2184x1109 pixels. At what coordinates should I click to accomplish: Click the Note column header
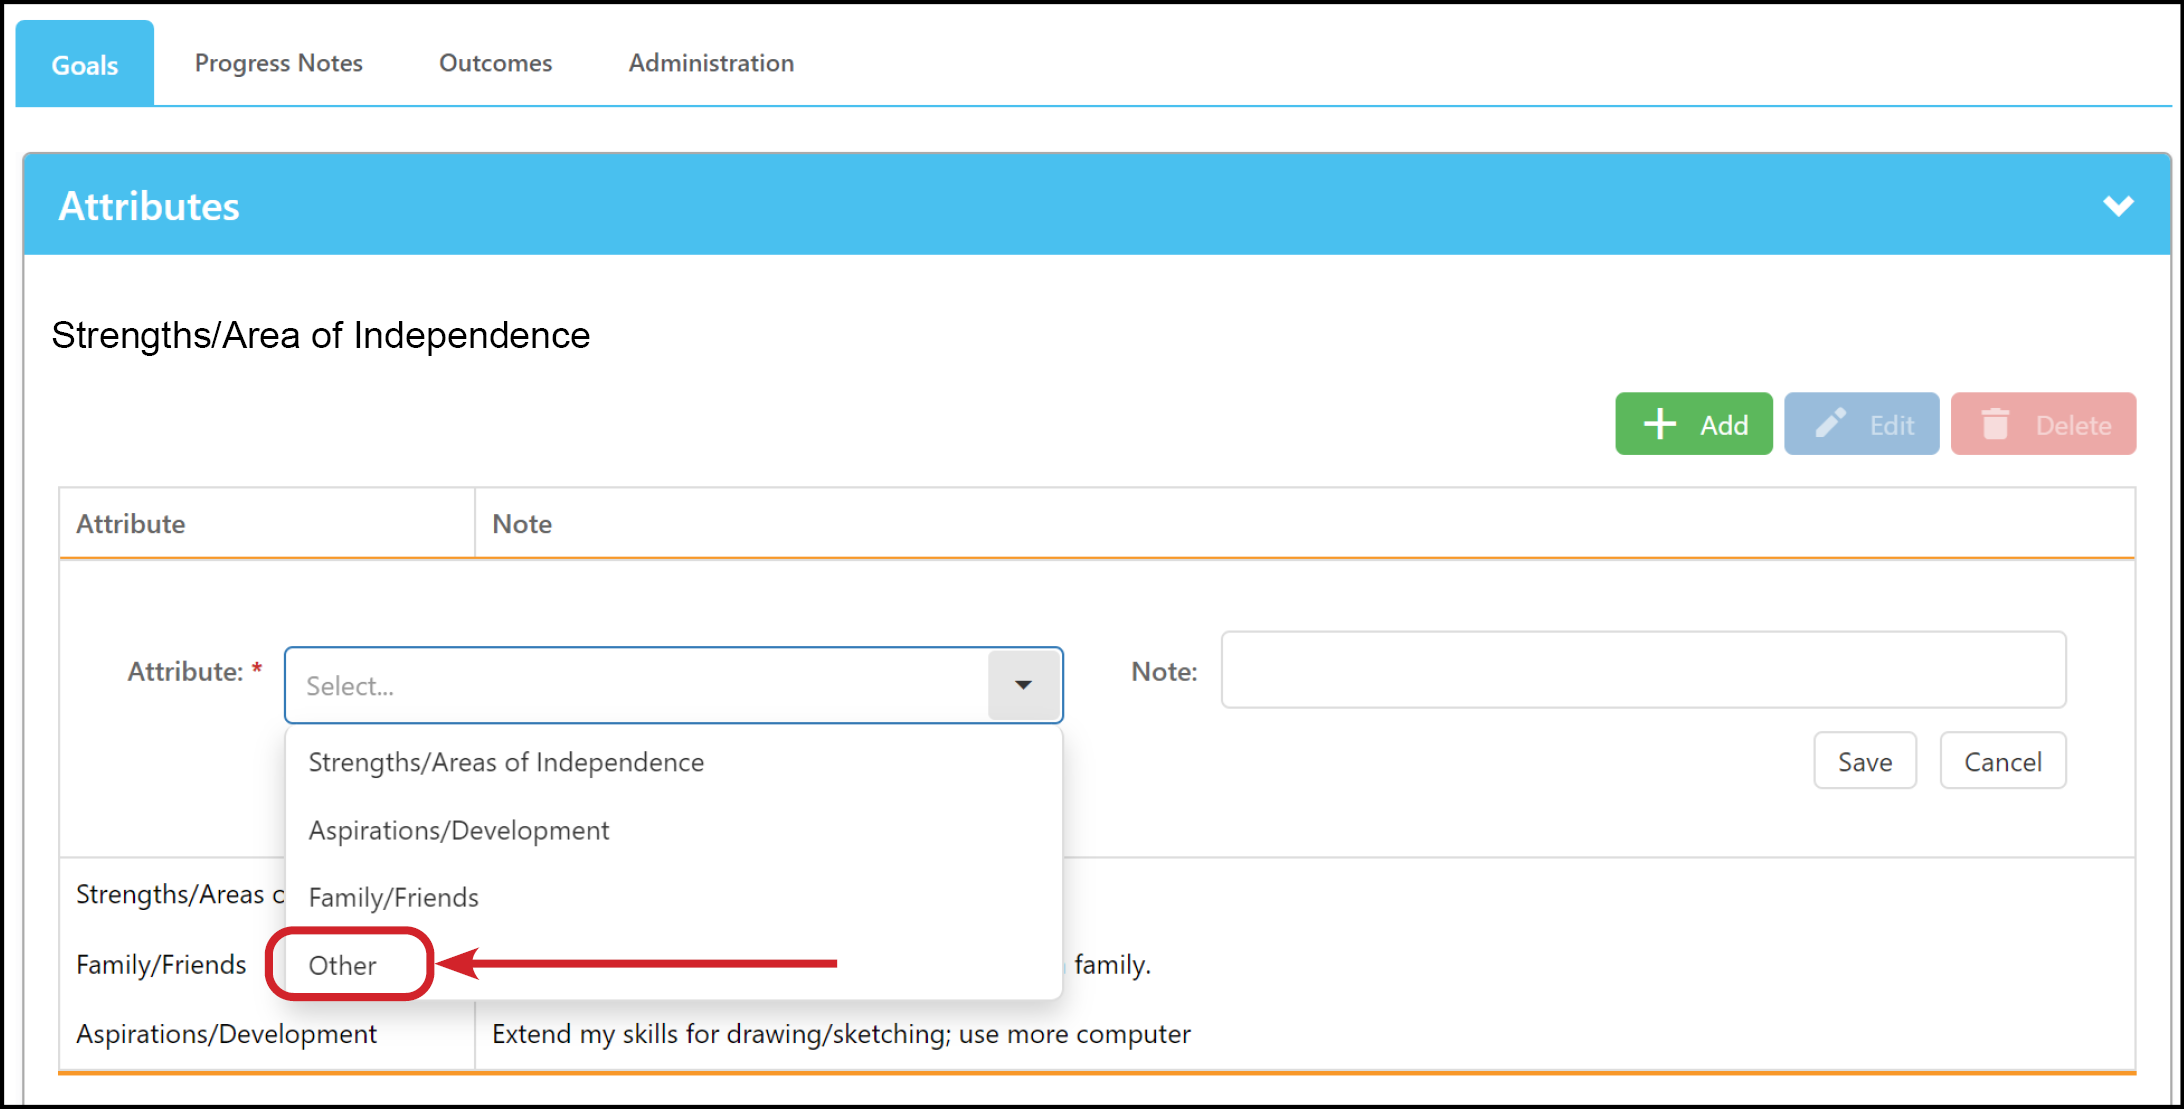(1305, 523)
